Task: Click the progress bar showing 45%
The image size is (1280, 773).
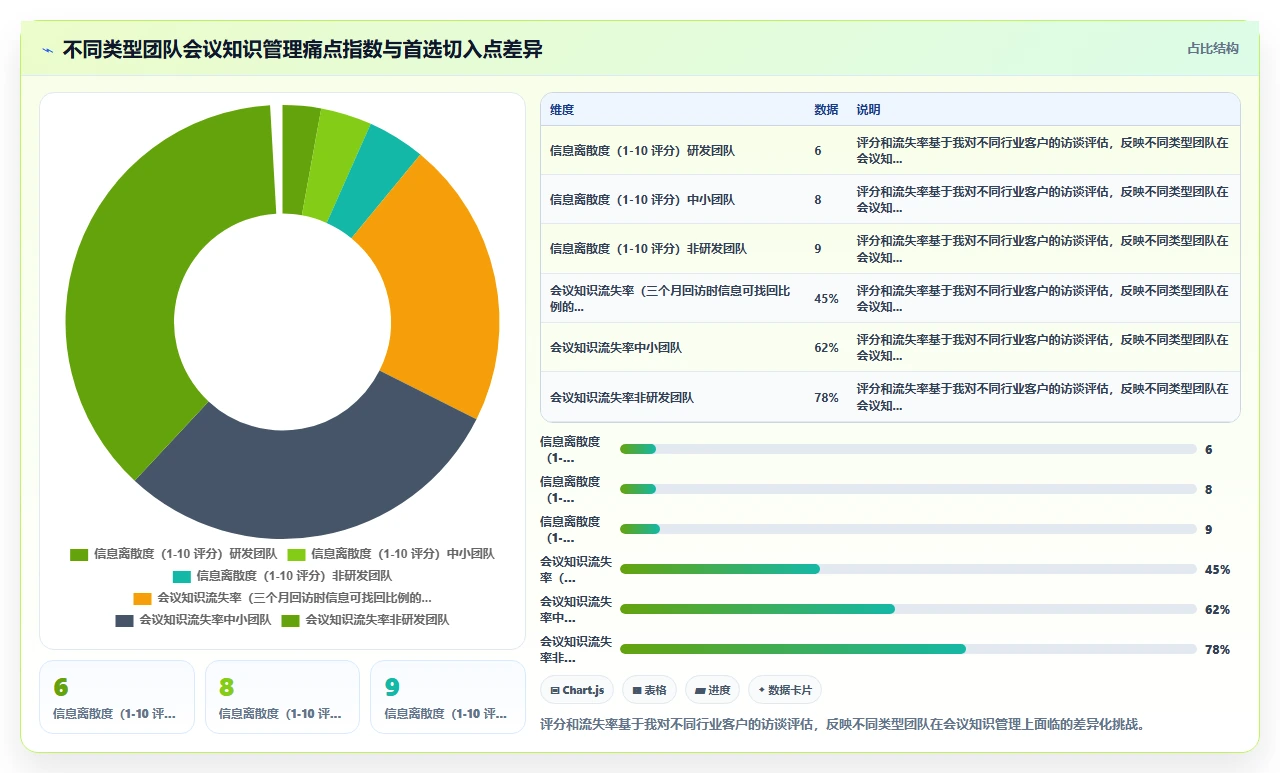Action: [x=908, y=569]
